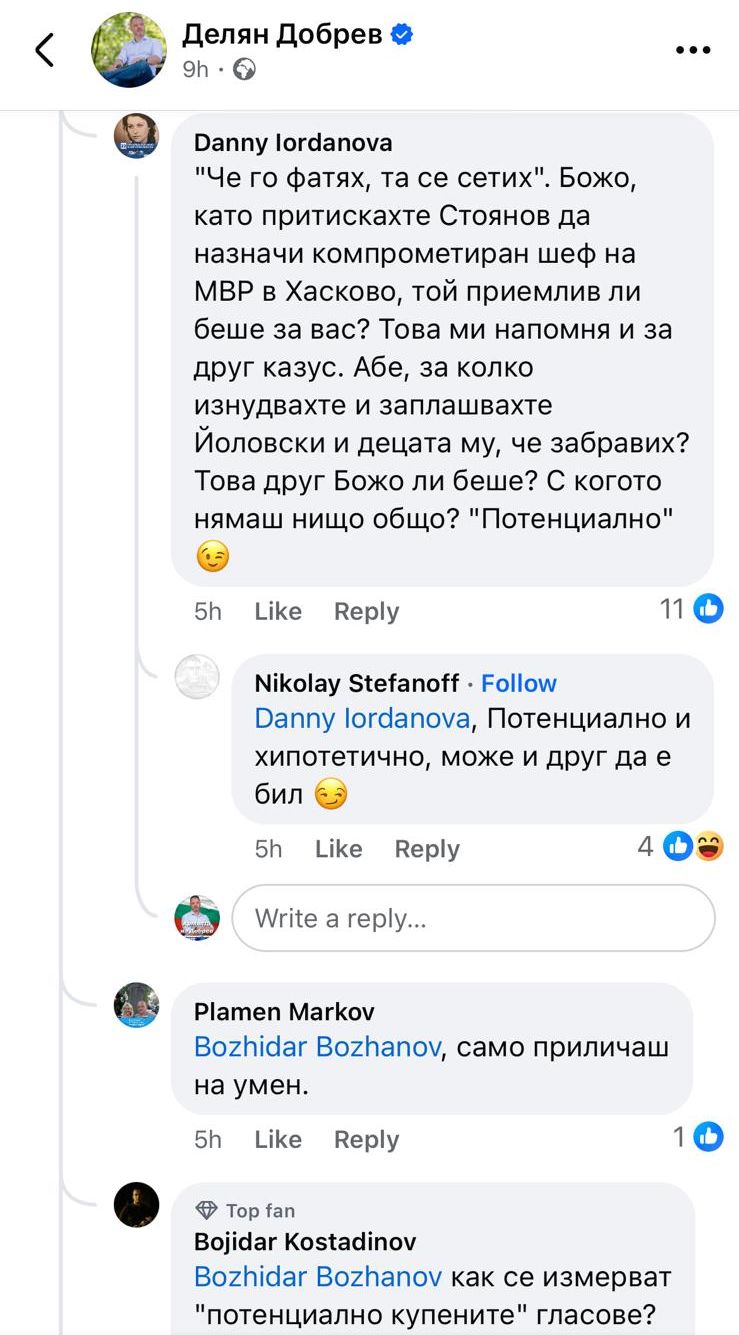
Task: Tap Bojidar Kostadinov's avatar
Action: [x=136, y=1205]
